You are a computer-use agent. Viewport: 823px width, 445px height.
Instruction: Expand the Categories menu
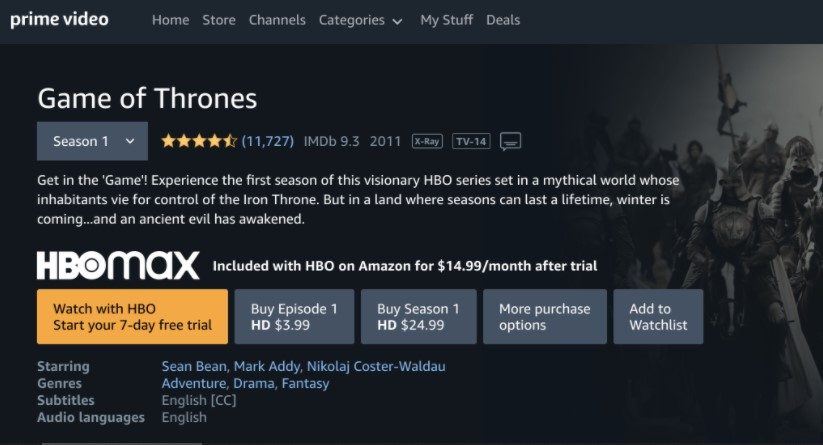(x=360, y=20)
